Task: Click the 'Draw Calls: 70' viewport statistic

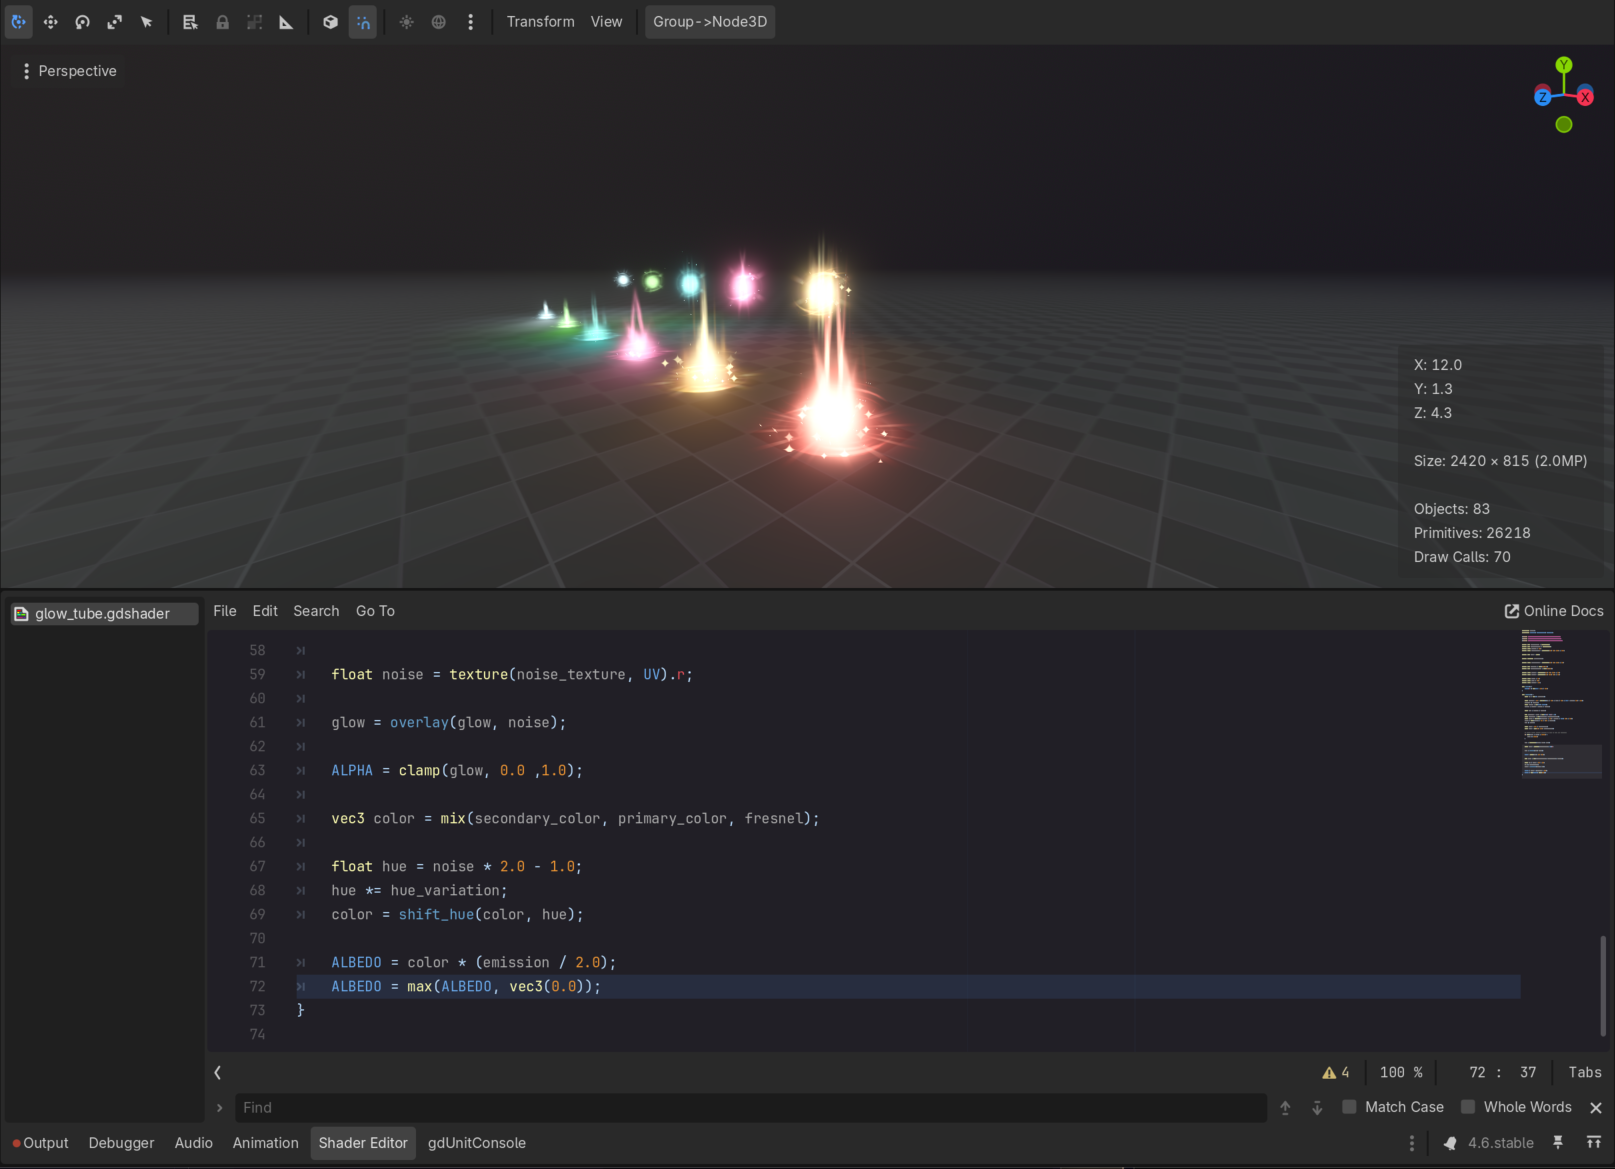Action: click(x=1462, y=557)
